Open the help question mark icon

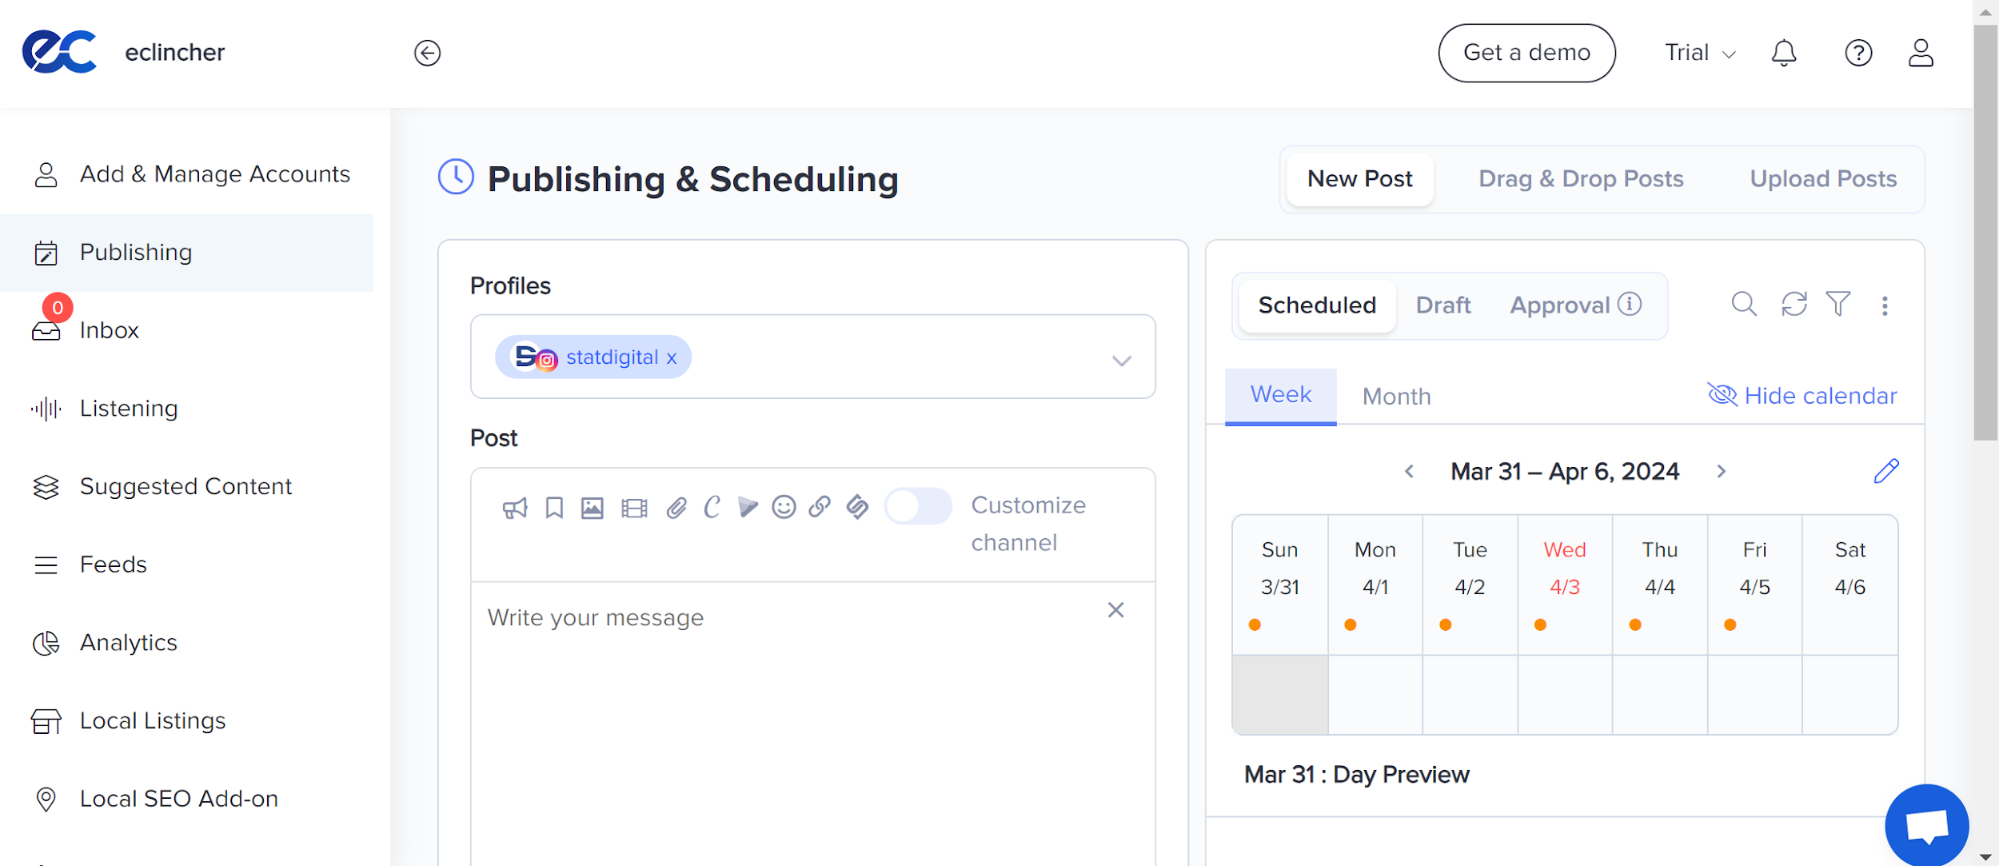point(1858,53)
